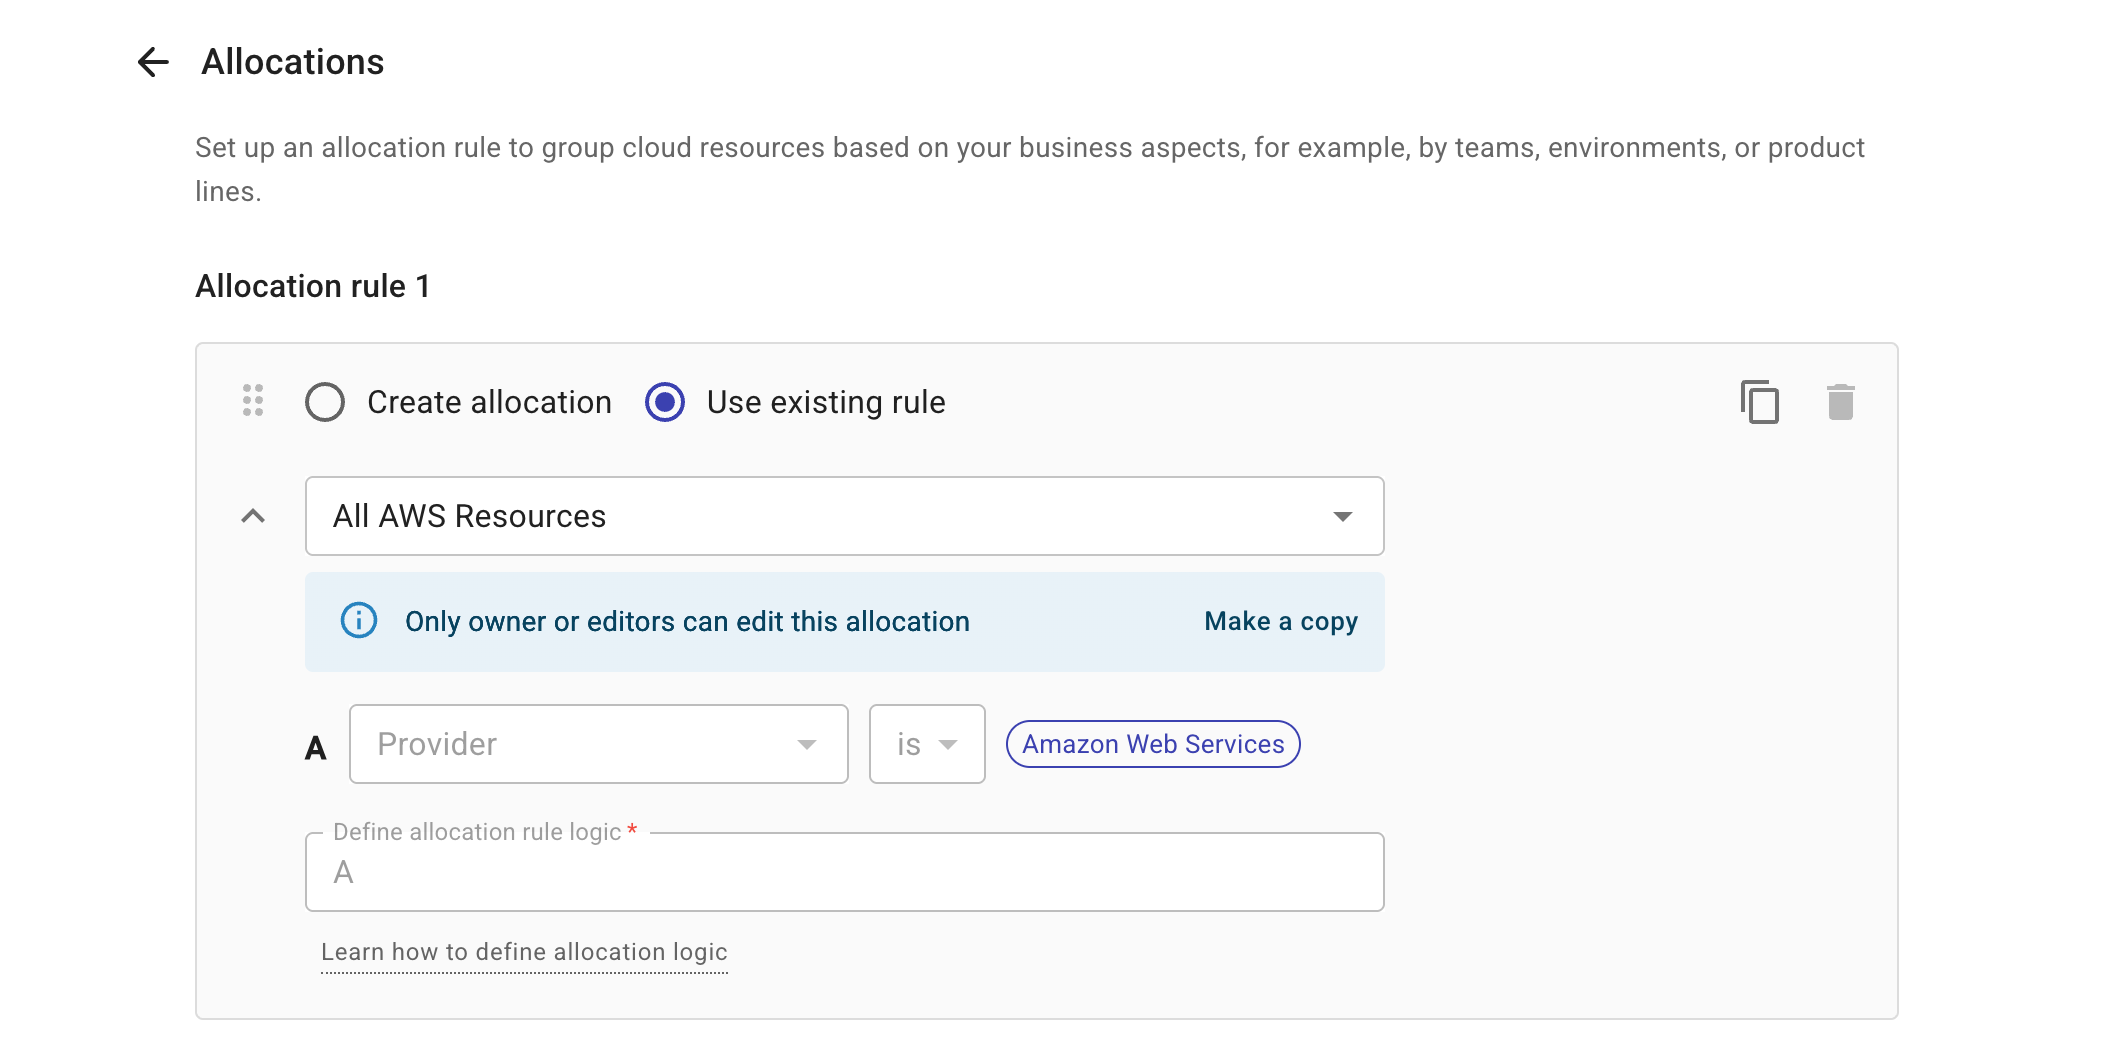Viewport: 2122px width, 1038px height.
Task: Select the Use existing rule radio button
Action: (x=665, y=402)
